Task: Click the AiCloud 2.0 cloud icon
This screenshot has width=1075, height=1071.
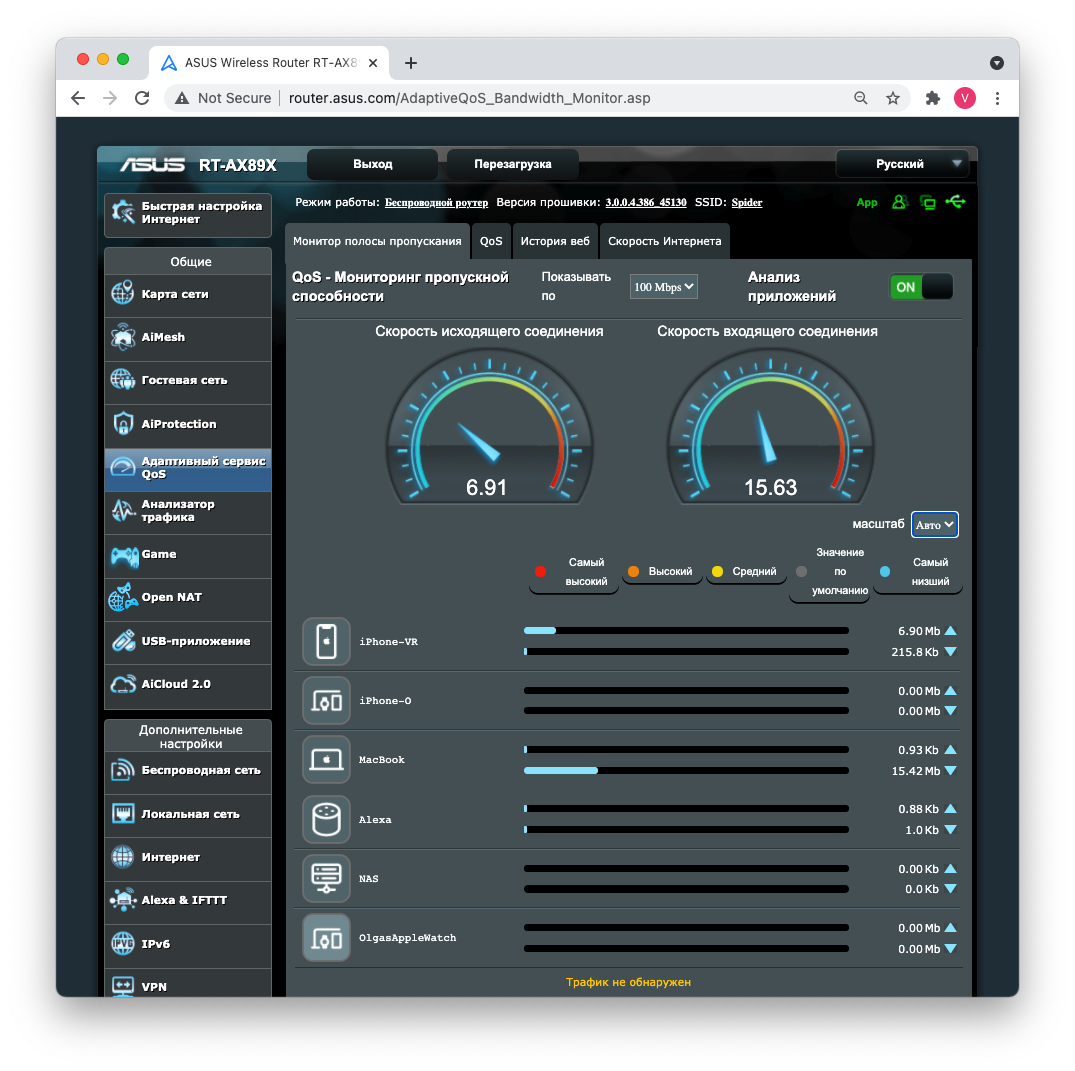Action: pyautogui.click(x=123, y=684)
